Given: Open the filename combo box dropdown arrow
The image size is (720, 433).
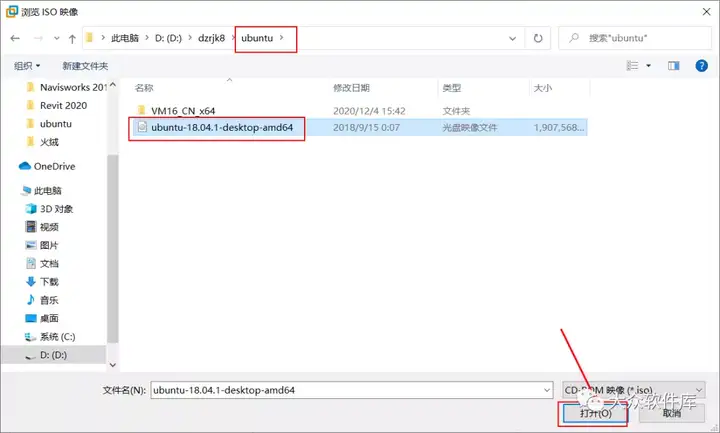Looking at the screenshot, I should 547,390.
